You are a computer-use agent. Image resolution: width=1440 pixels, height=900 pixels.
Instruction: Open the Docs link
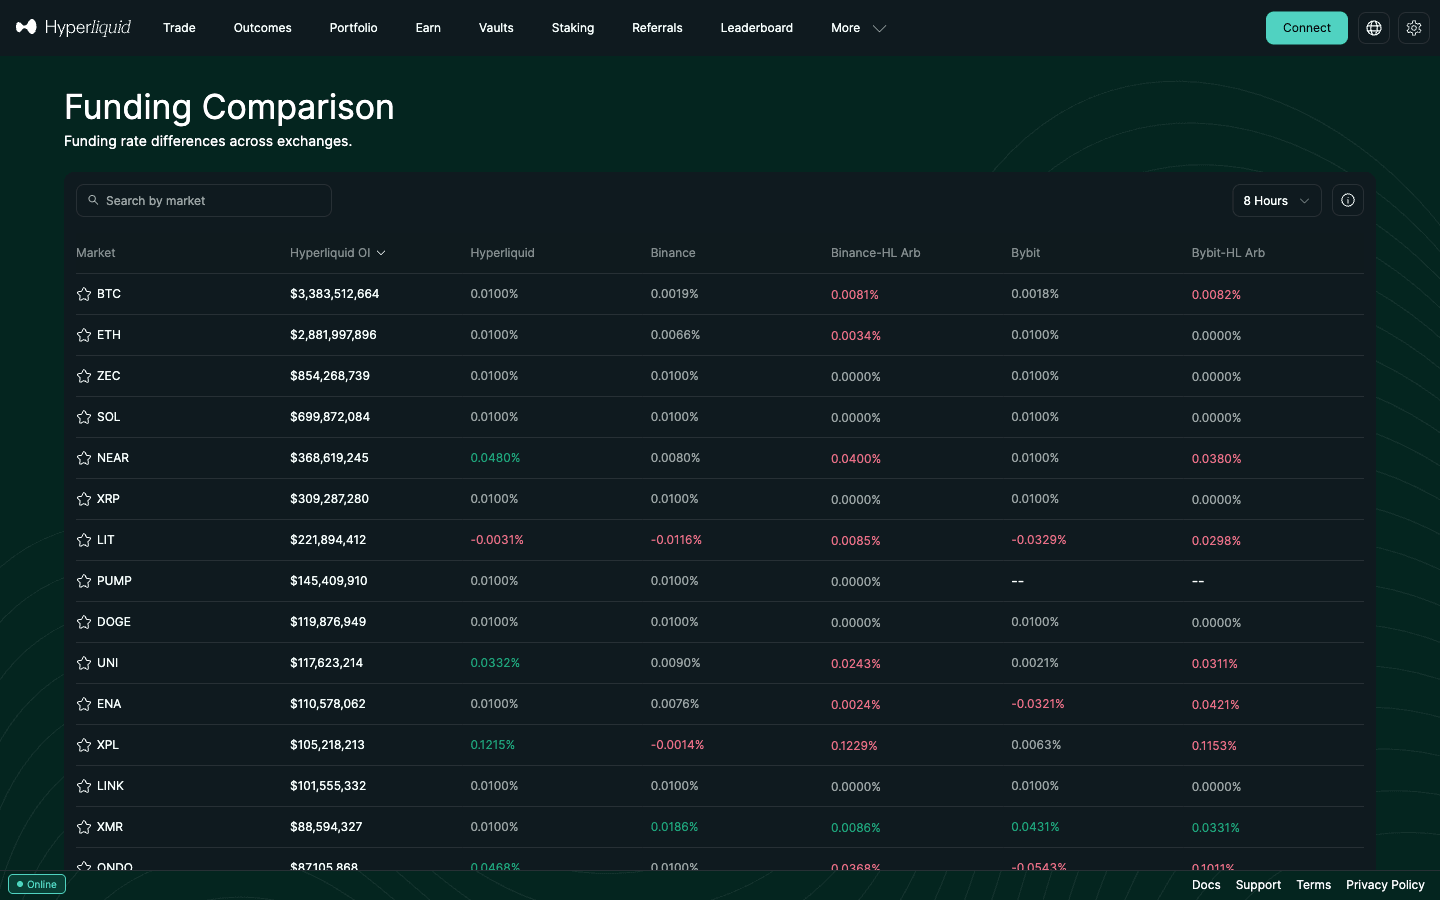[x=1206, y=885]
